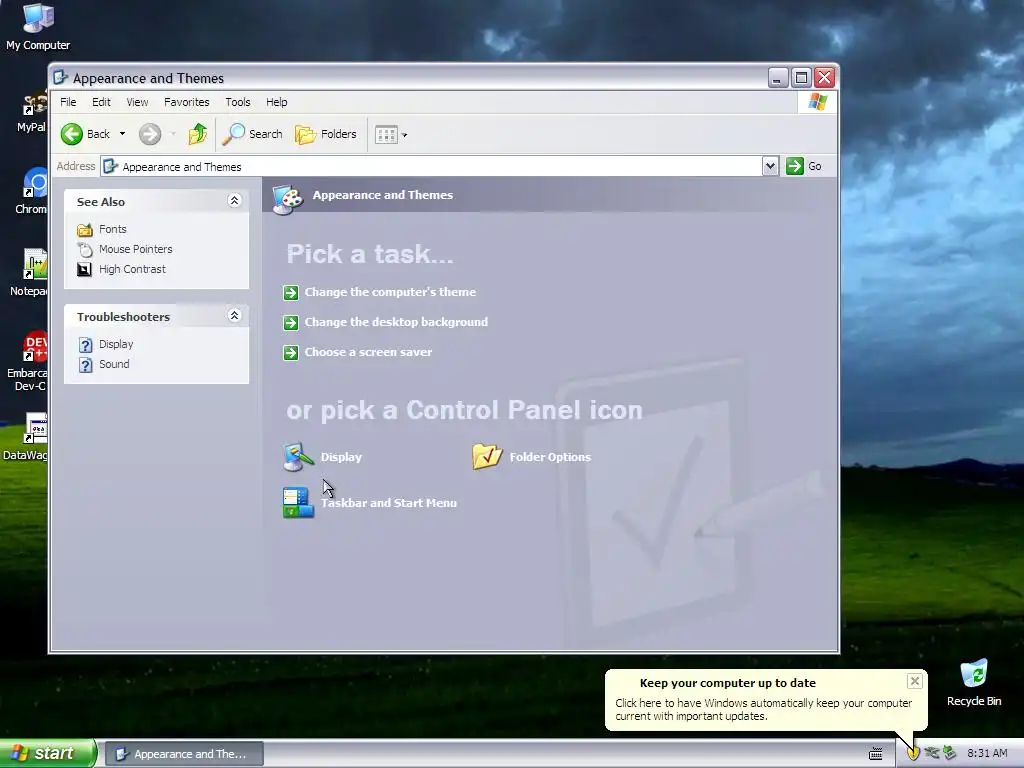Open High Contrast settings link
Image resolution: width=1024 pixels, height=768 pixels.
pos(132,269)
